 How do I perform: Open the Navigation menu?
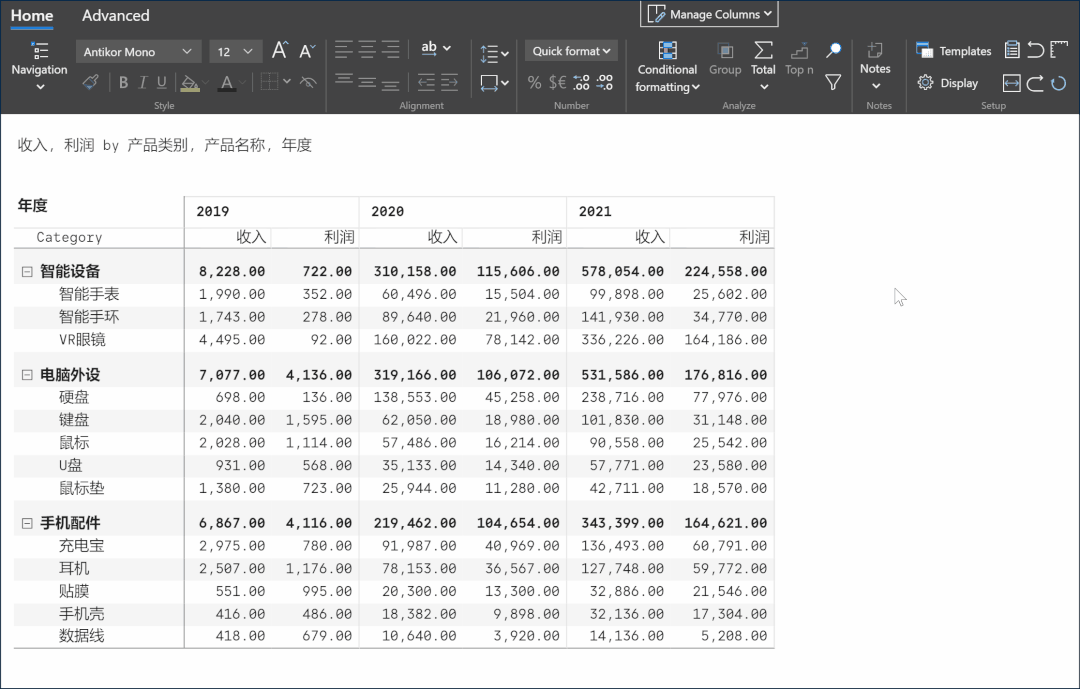point(39,67)
